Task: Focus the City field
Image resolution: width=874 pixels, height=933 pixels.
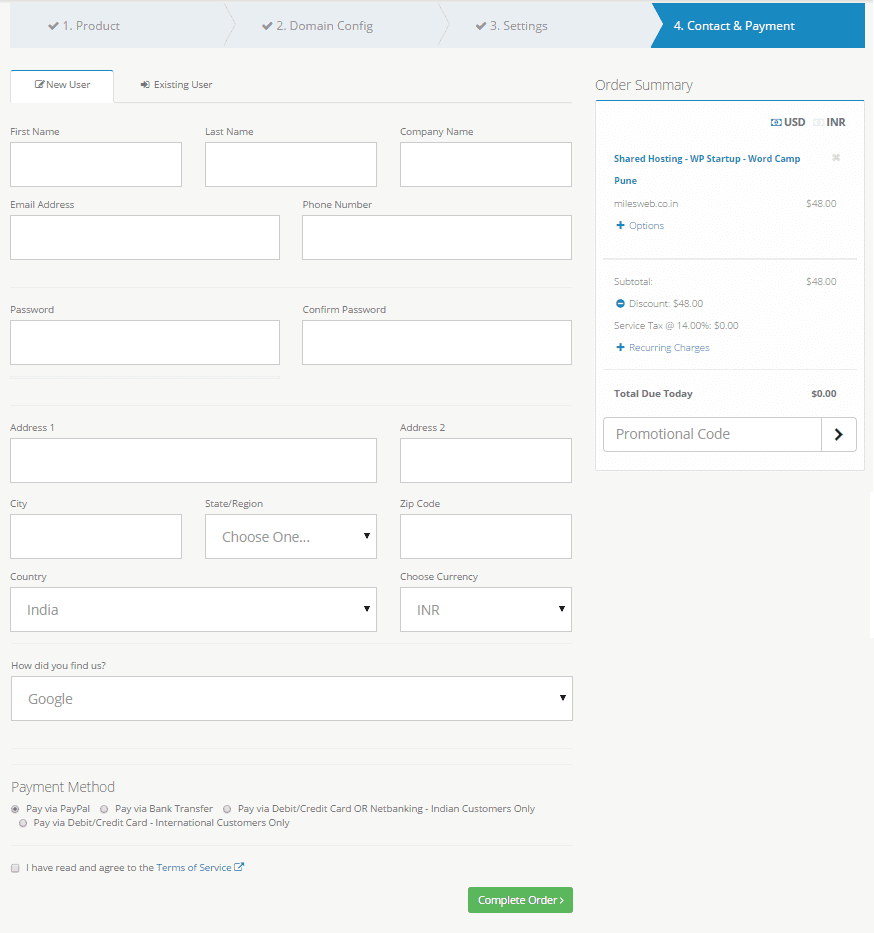Action: tap(96, 537)
